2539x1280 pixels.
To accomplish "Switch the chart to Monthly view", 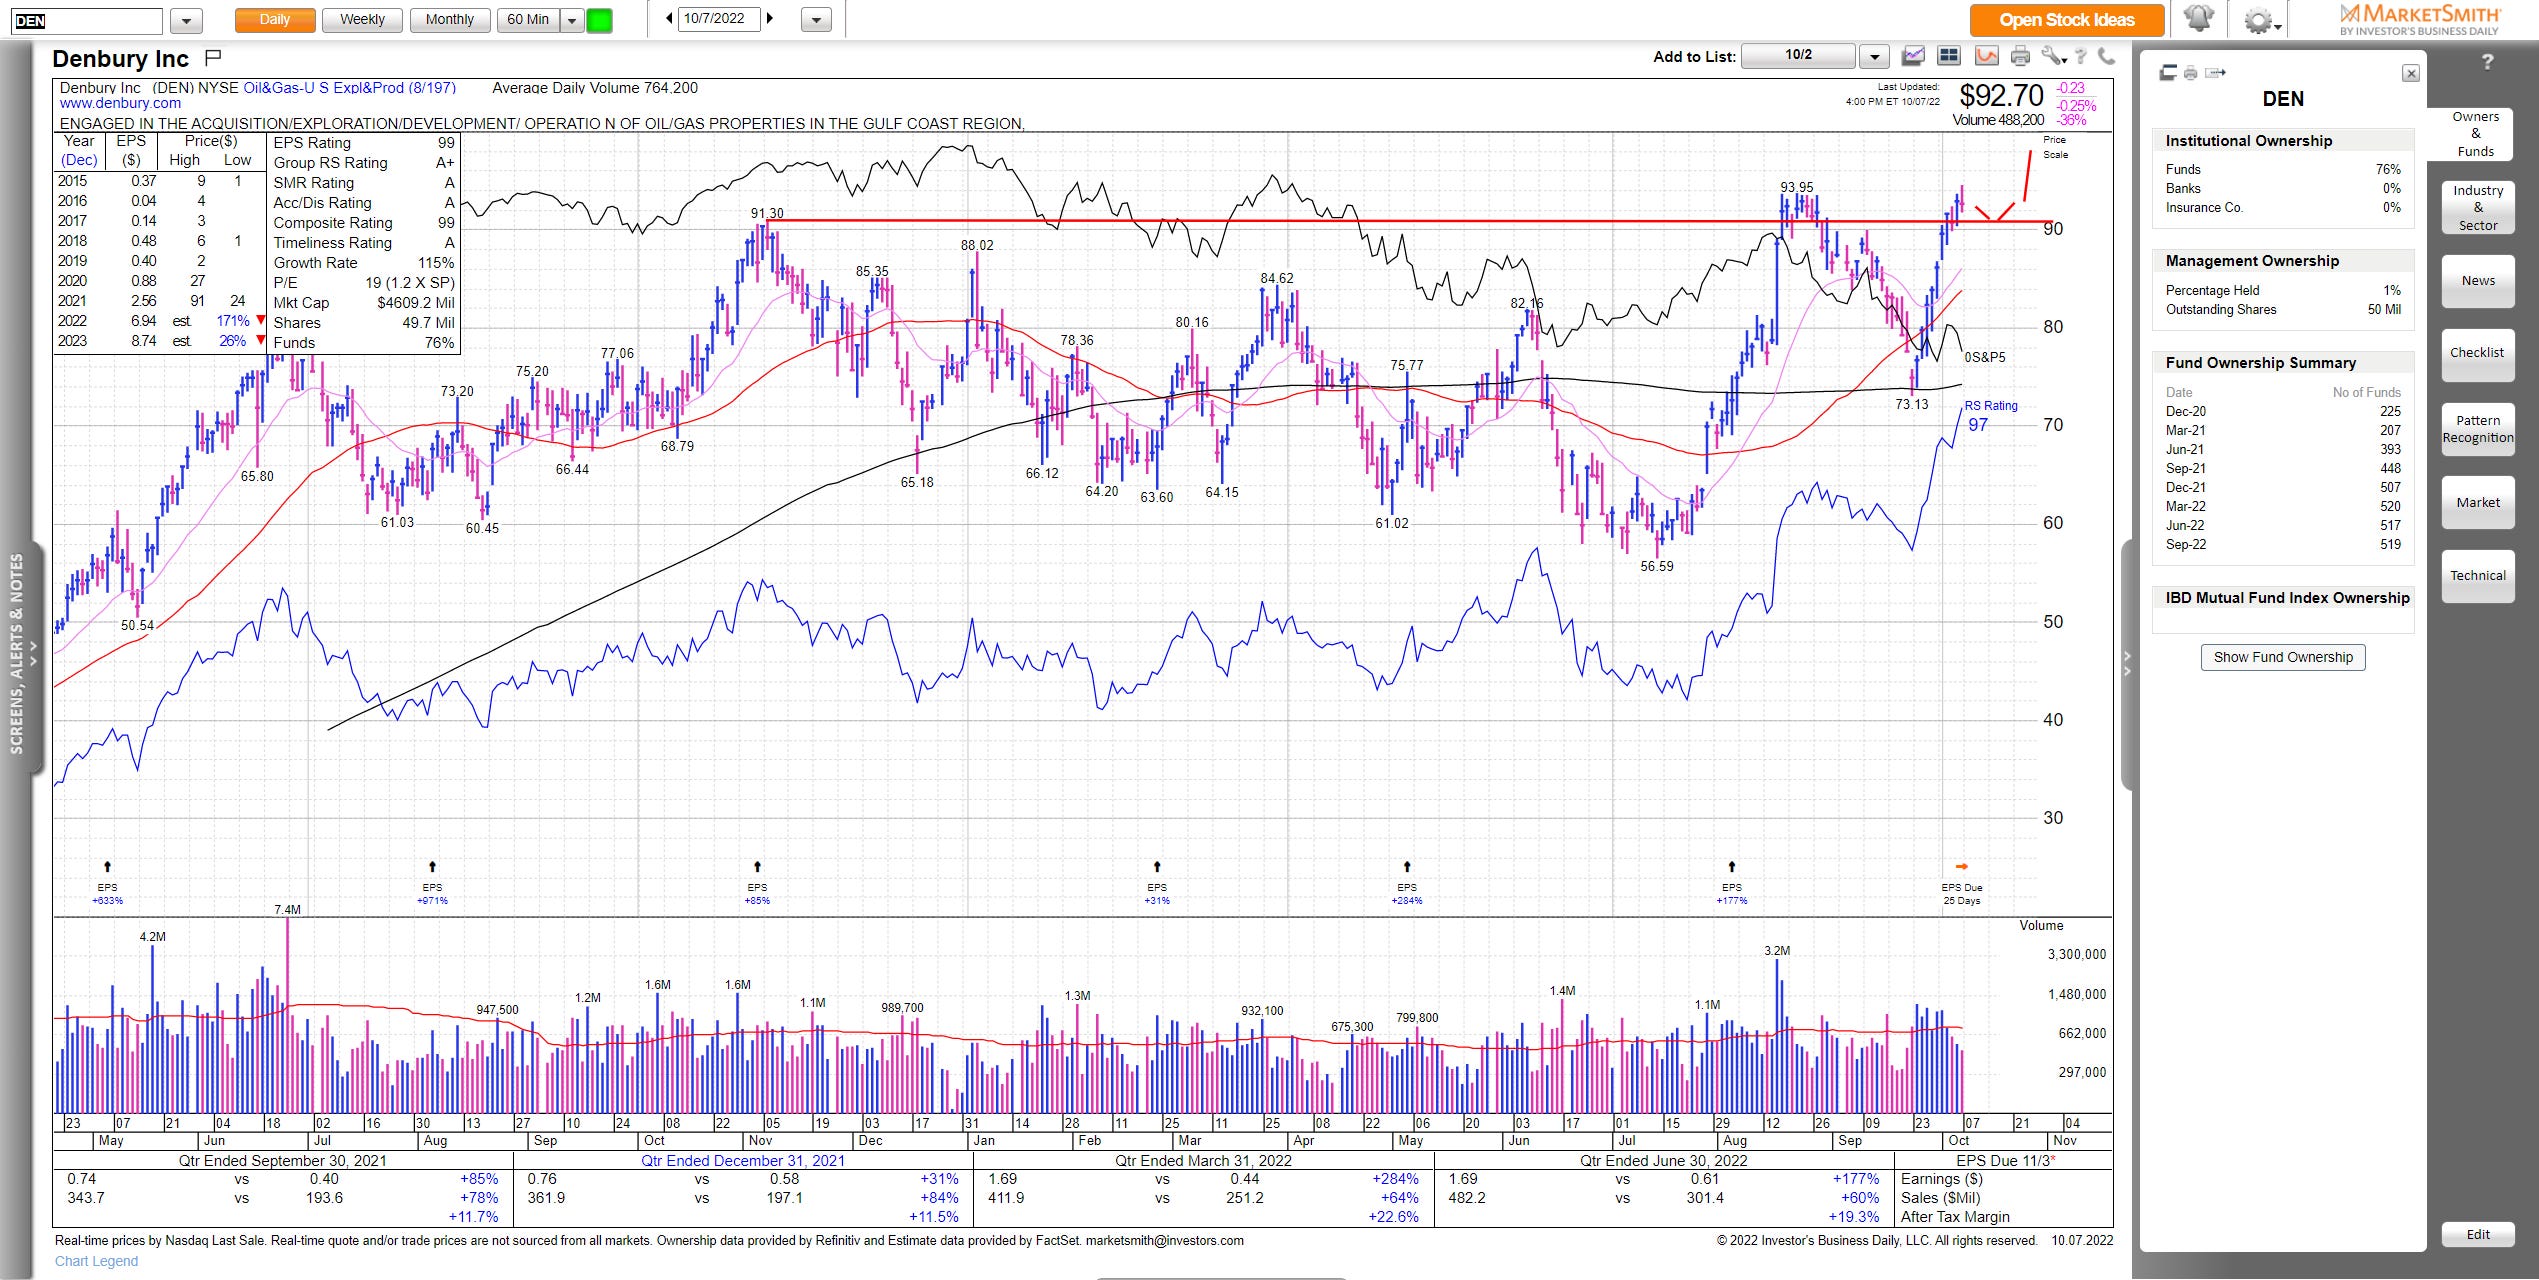I will coord(450,20).
